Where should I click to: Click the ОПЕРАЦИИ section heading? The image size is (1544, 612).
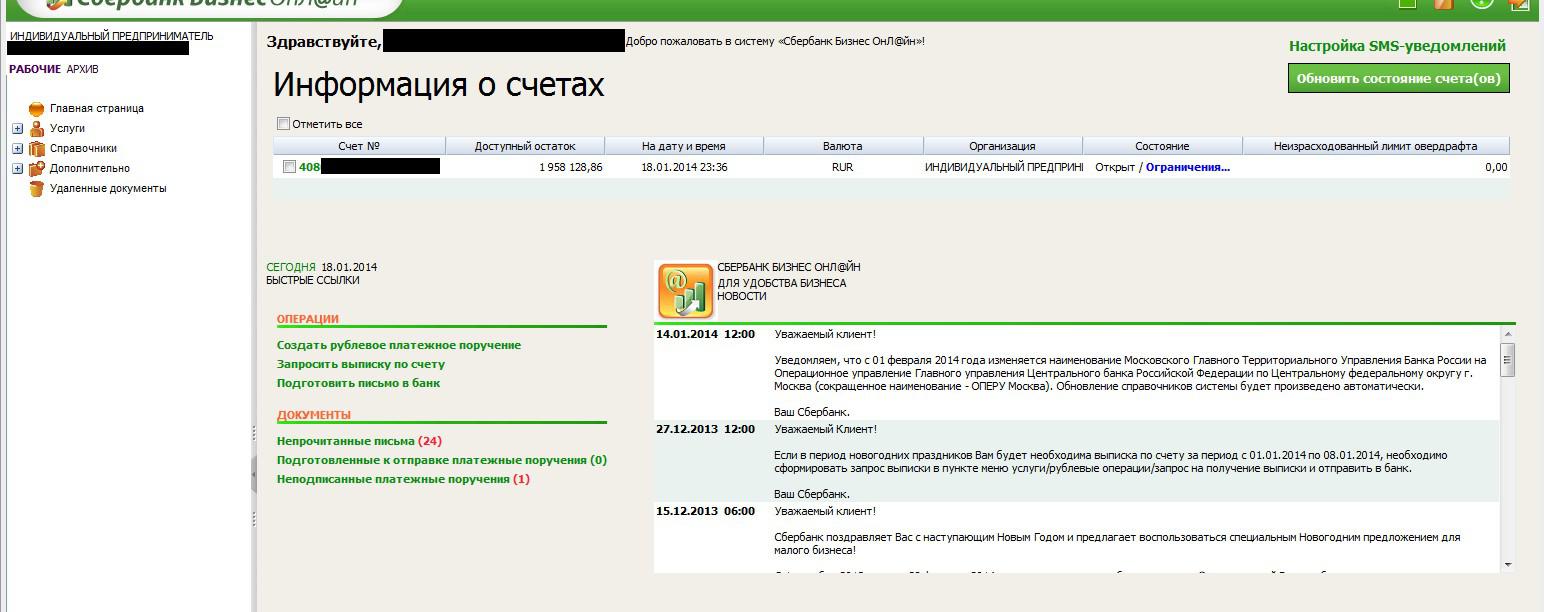pyautogui.click(x=308, y=319)
